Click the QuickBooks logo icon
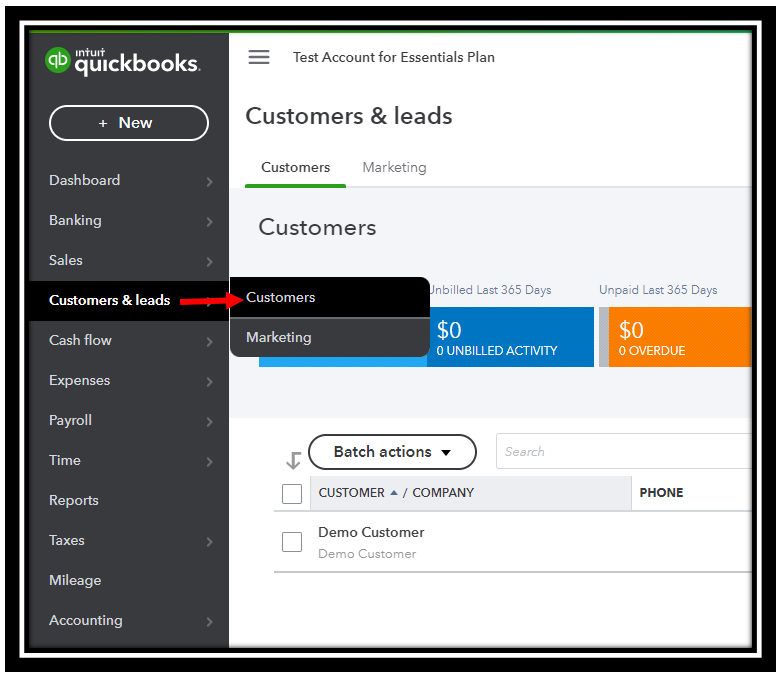This screenshot has width=782, height=681. click(x=58, y=60)
